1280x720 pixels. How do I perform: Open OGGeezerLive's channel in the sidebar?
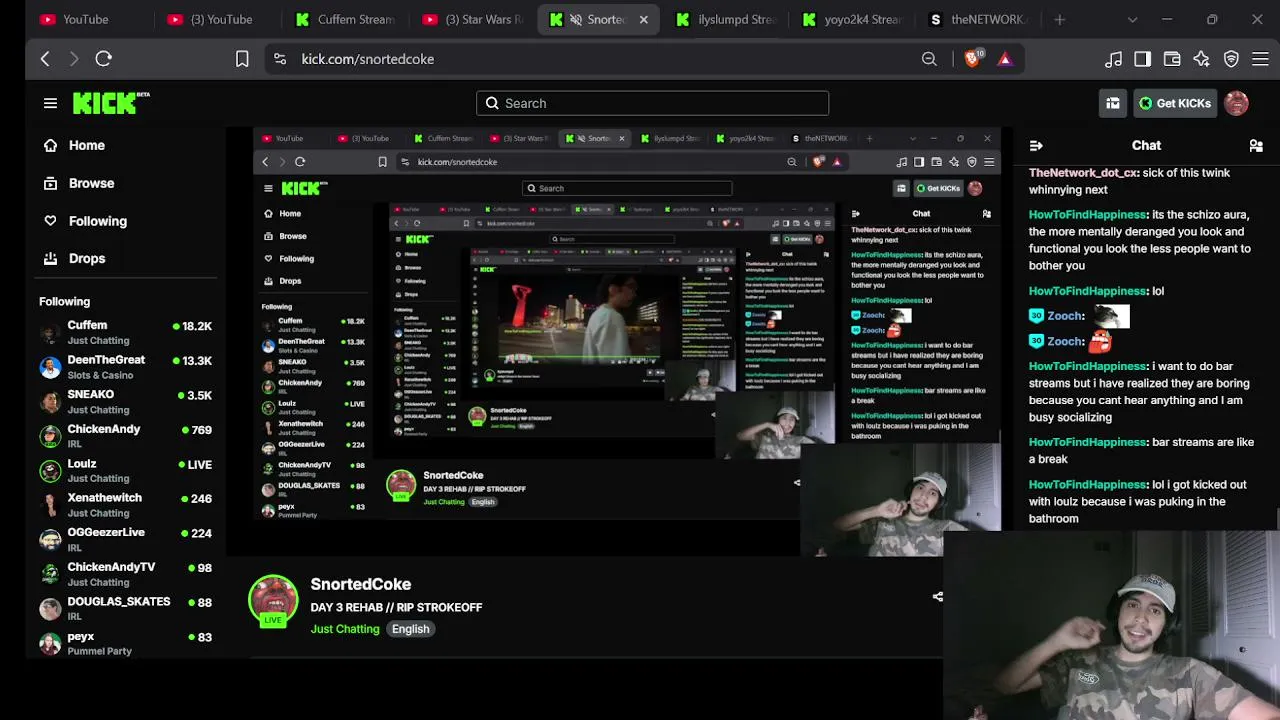click(x=125, y=539)
